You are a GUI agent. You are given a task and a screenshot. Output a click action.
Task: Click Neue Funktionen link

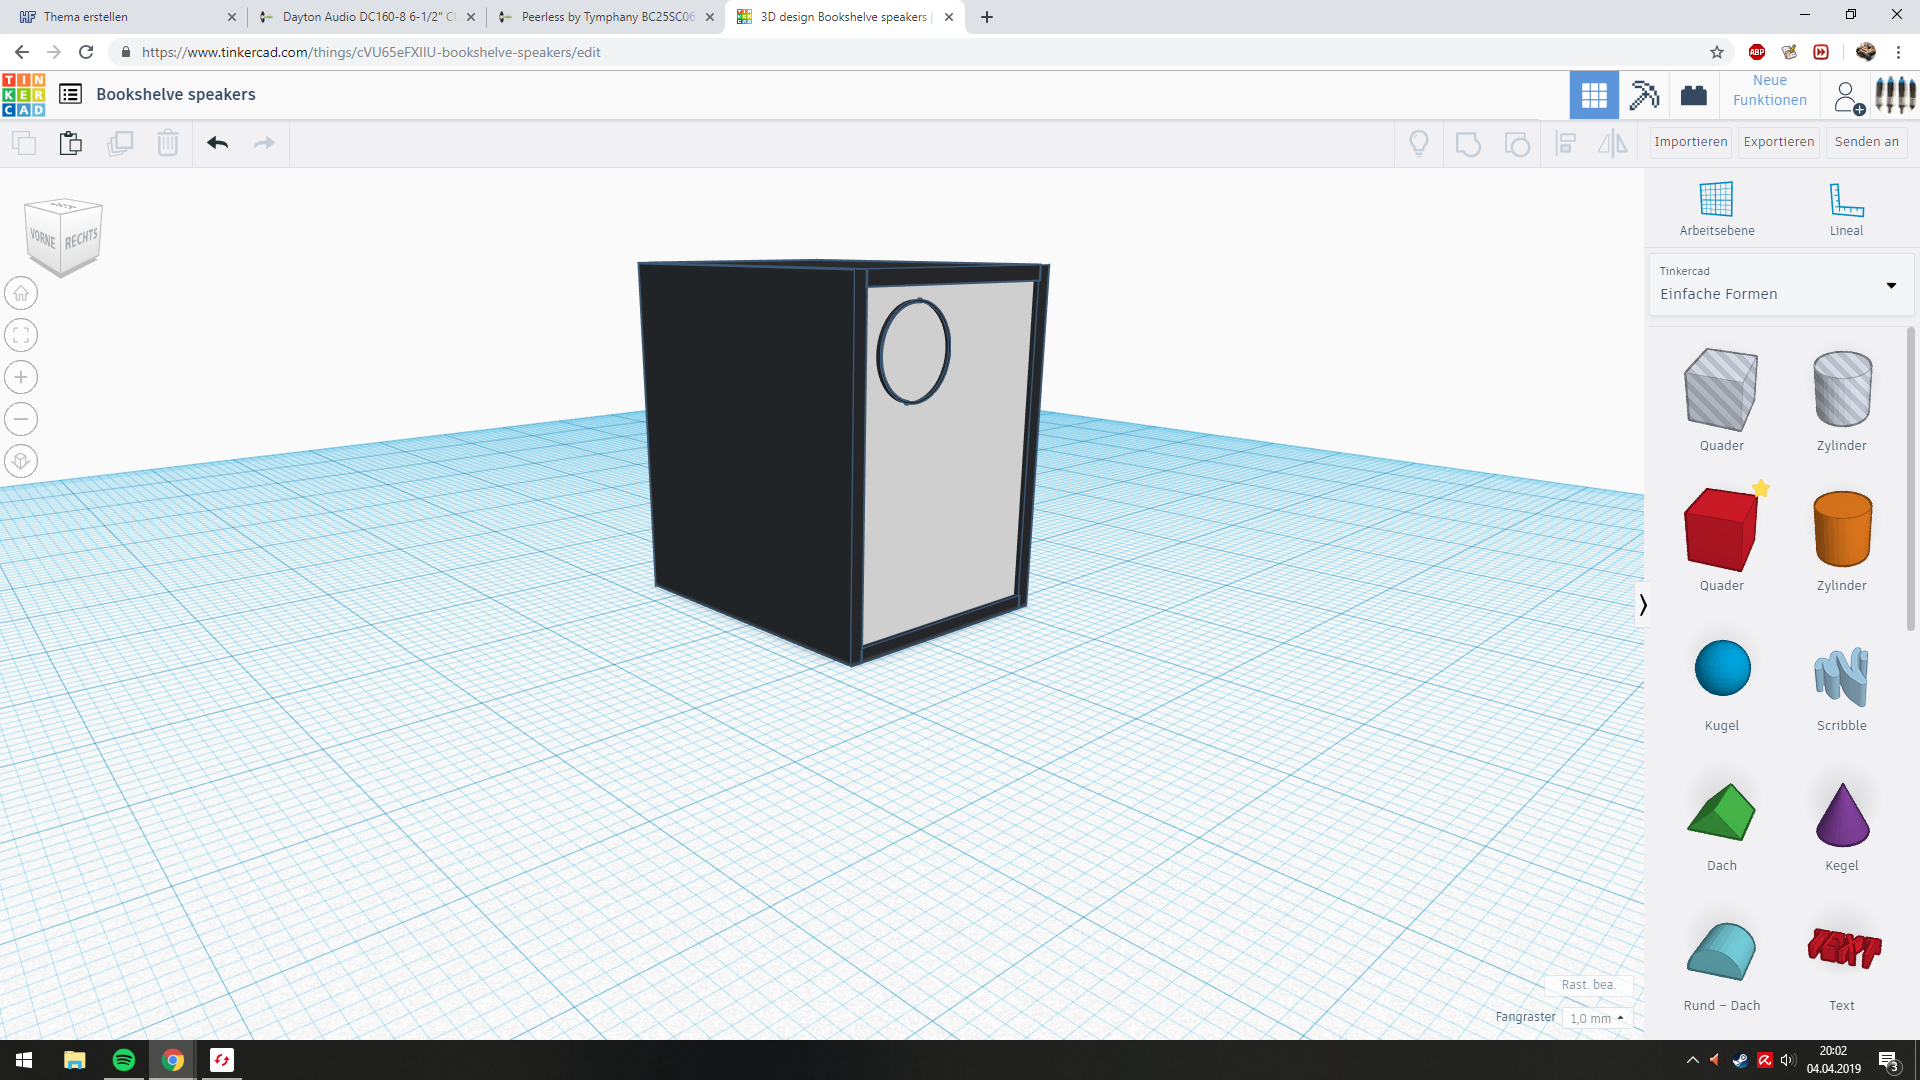[x=1769, y=90]
